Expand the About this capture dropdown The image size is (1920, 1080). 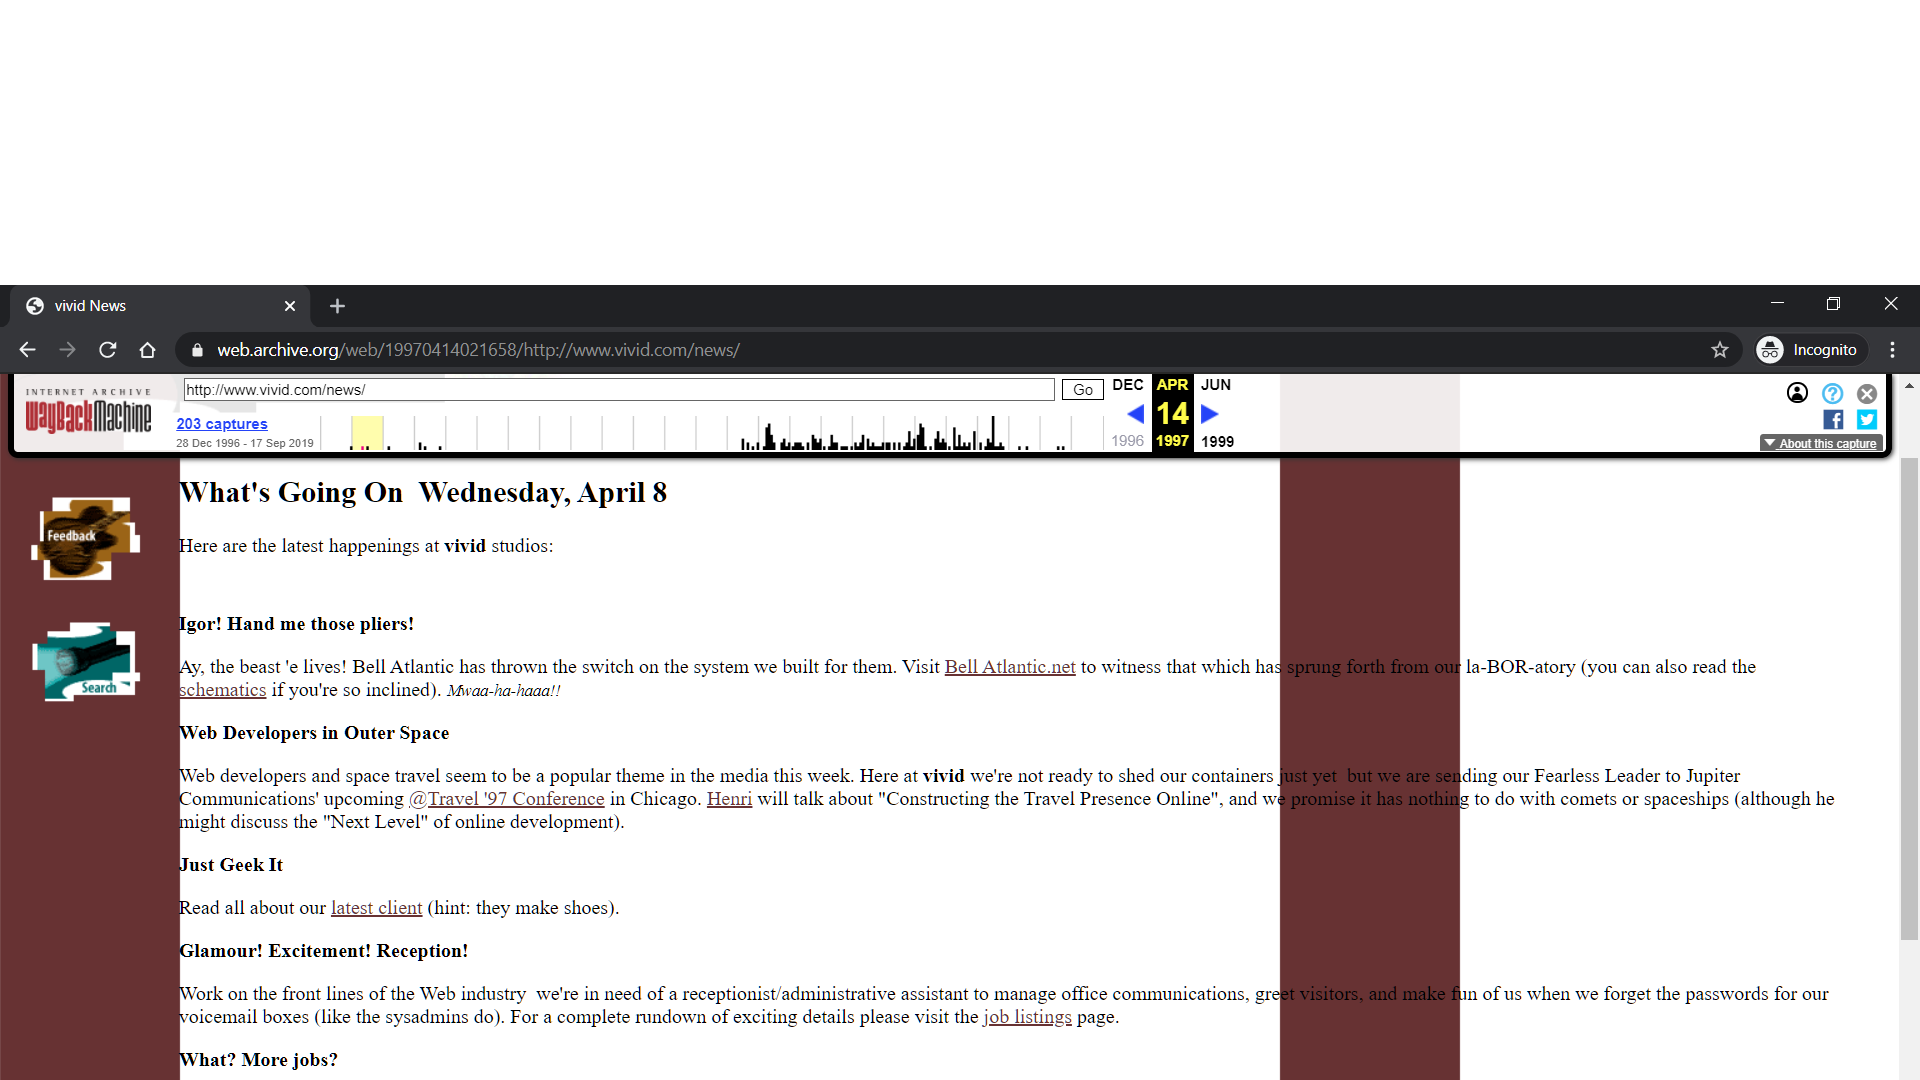1822,442
